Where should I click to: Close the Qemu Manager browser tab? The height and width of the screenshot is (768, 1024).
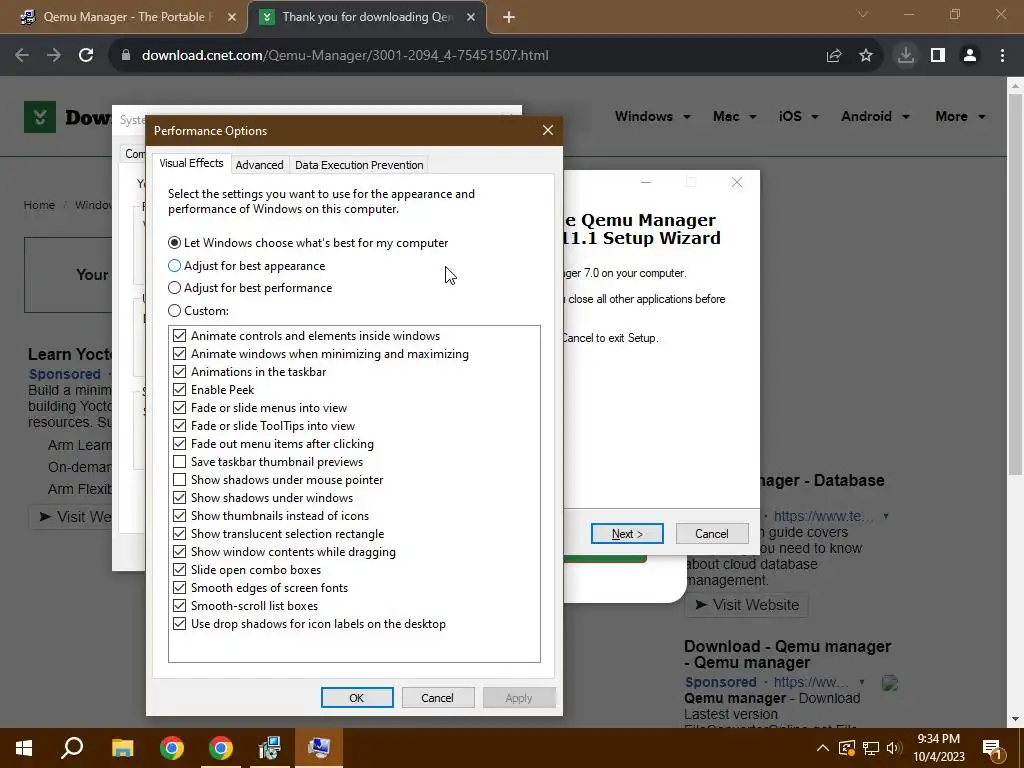tap(232, 17)
